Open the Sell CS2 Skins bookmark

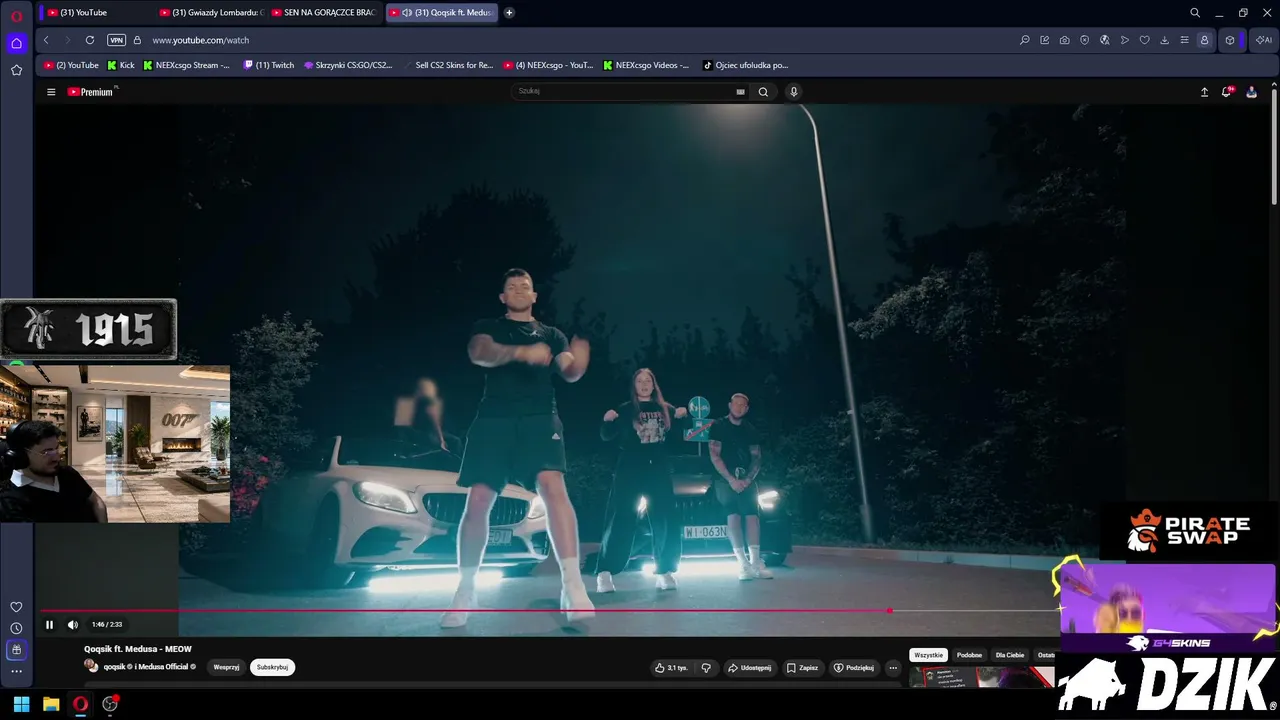(448, 65)
